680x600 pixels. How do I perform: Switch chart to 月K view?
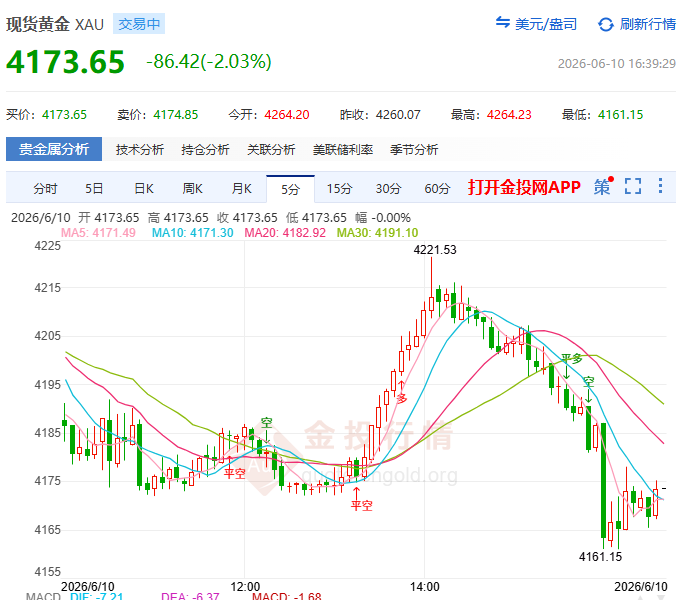[x=242, y=189]
